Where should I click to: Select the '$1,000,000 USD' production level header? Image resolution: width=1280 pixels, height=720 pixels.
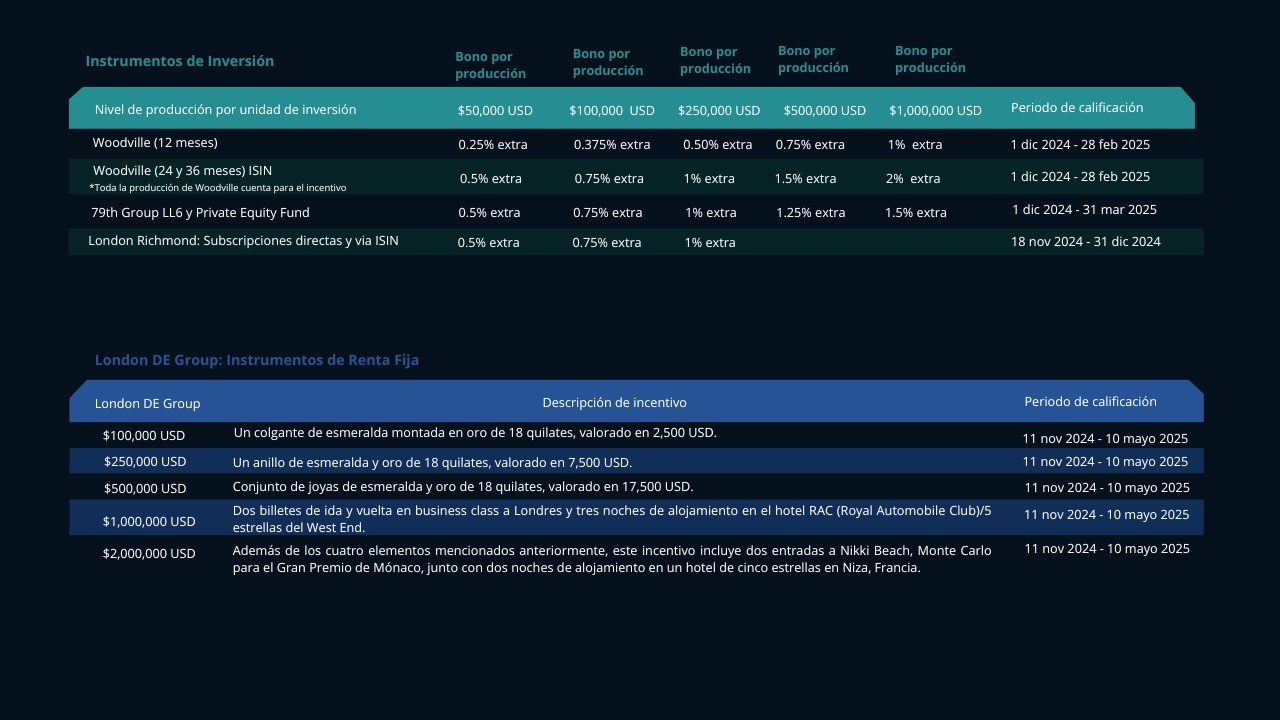[935, 110]
